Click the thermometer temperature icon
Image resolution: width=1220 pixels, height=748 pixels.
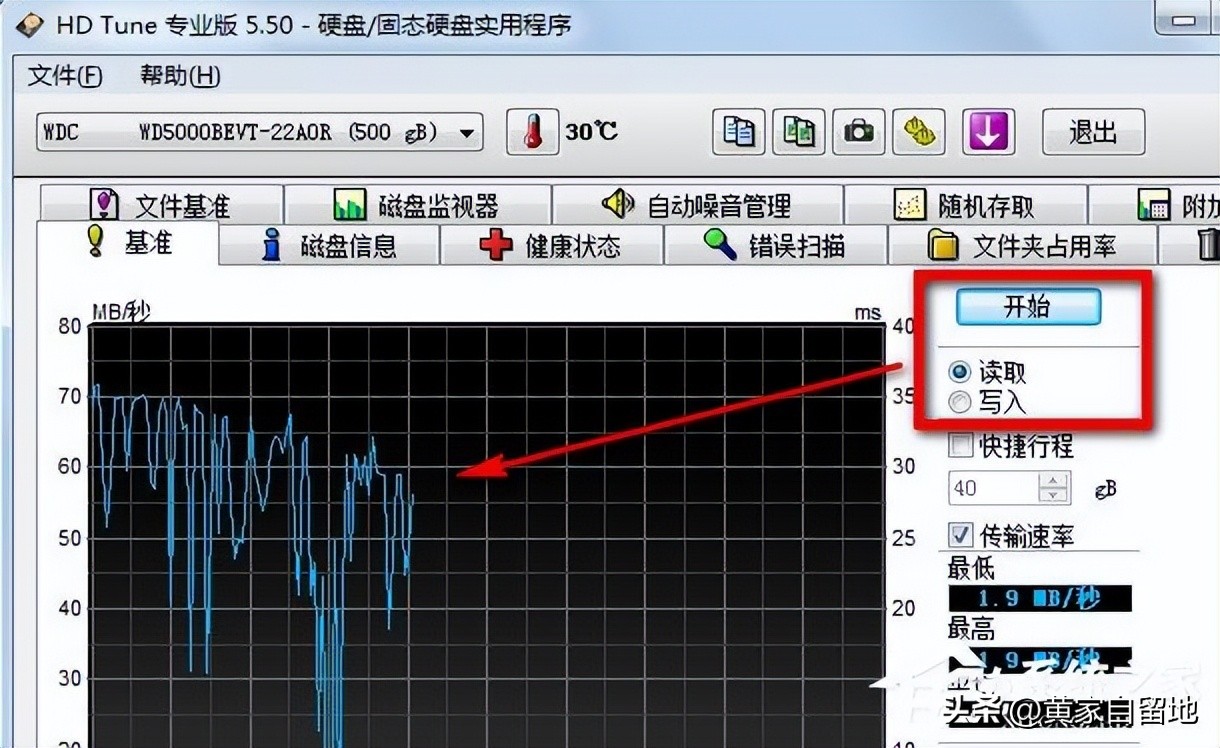pyautogui.click(x=532, y=132)
